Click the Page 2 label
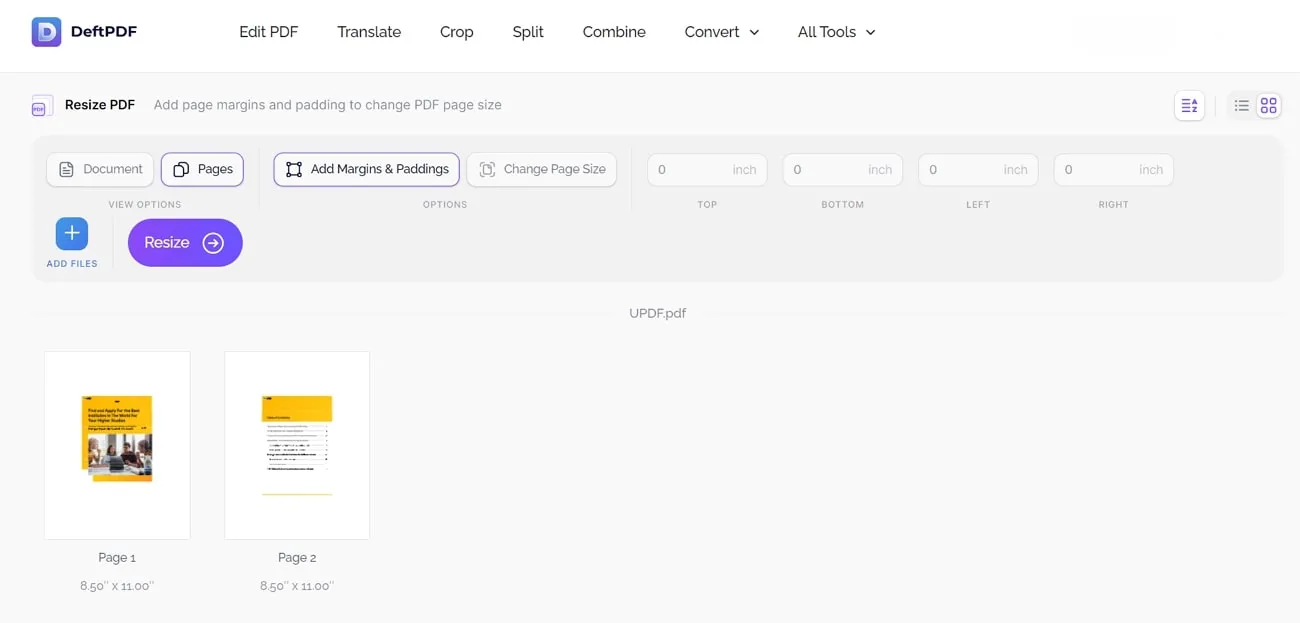Viewport: 1300px width, 623px height. coord(297,557)
